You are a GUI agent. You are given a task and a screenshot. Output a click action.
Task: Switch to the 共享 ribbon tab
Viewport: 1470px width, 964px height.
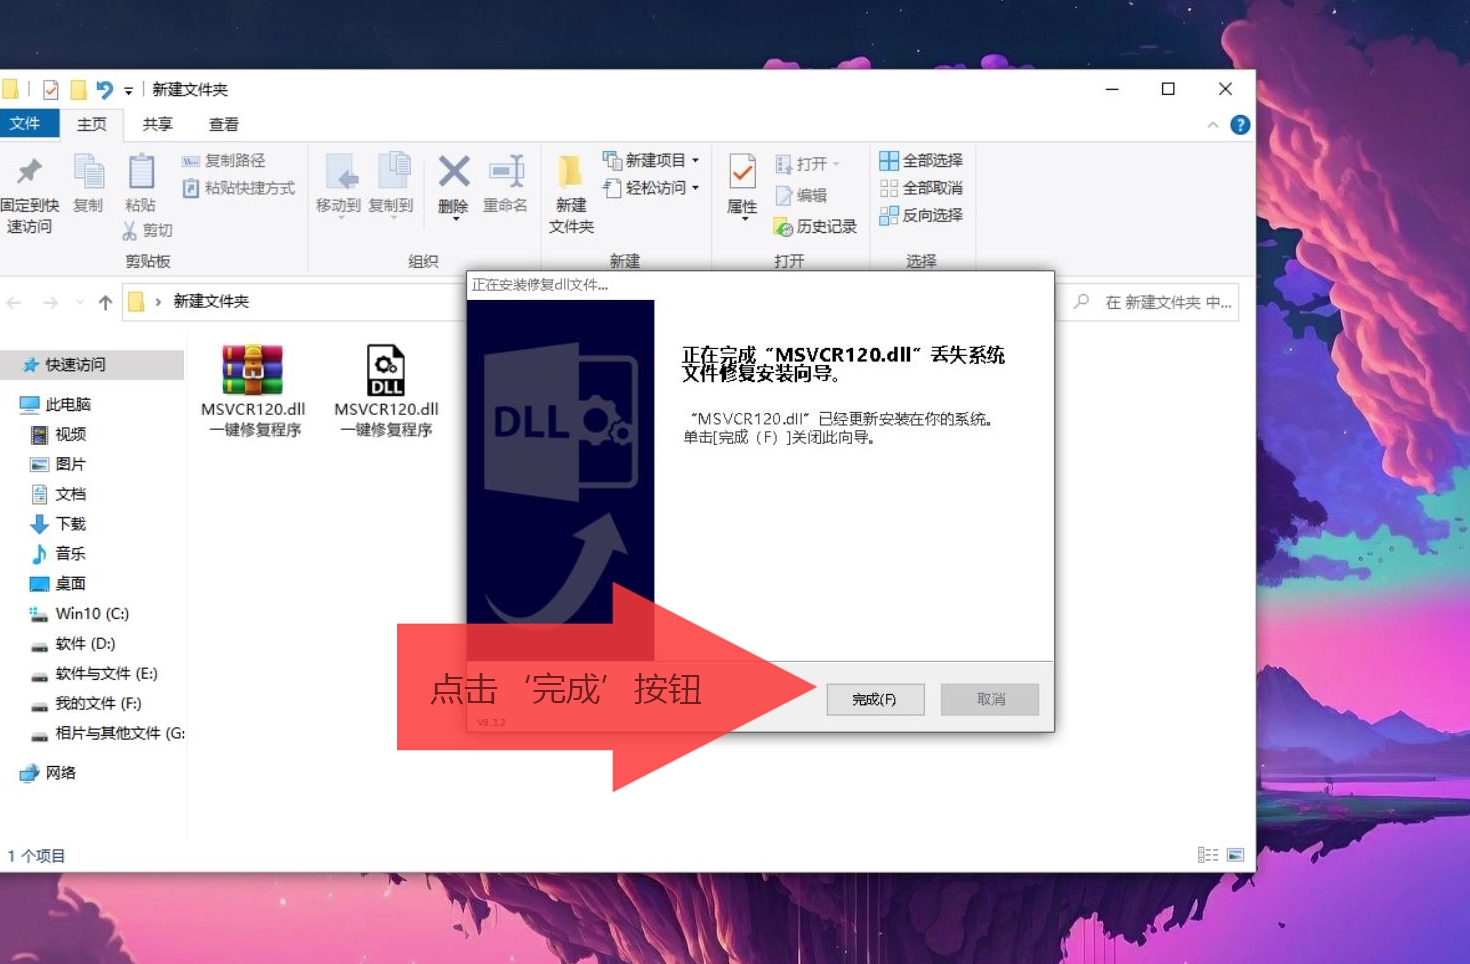click(158, 124)
